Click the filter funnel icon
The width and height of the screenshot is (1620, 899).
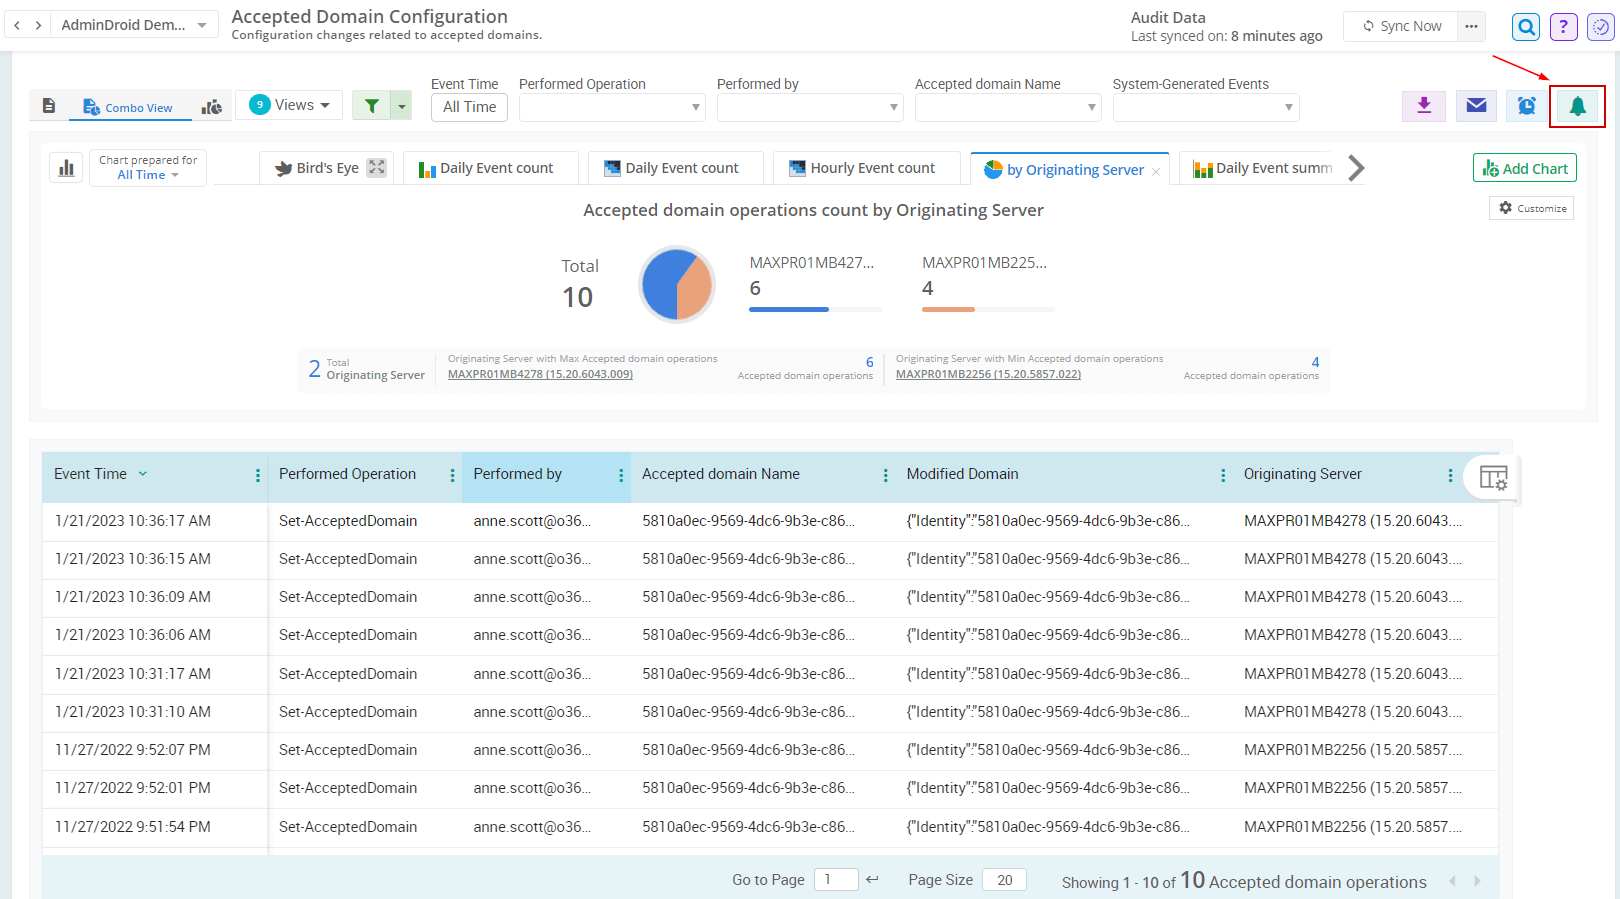371,106
